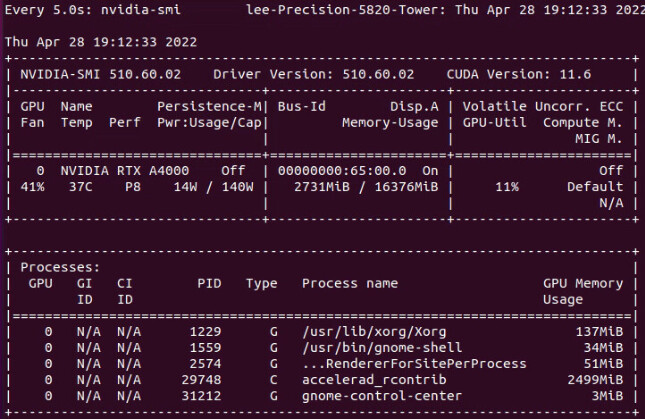Screen dimensions: 645x419
Task: Click the RendererForSitePerProcess process entry
Action: coord(414,364)
